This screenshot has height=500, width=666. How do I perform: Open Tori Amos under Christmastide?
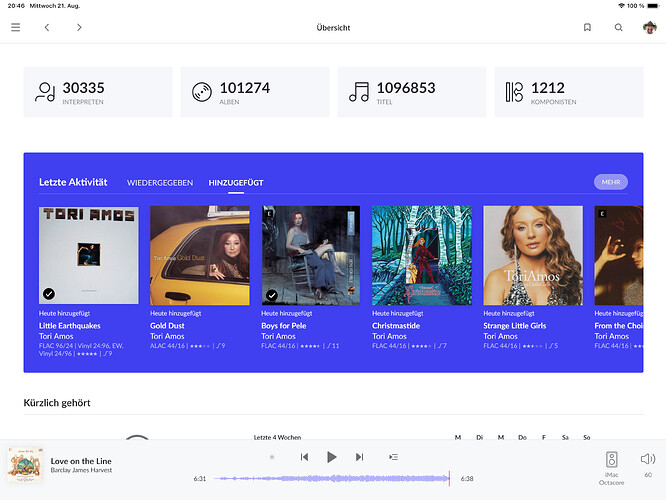[x=389, y=336]
